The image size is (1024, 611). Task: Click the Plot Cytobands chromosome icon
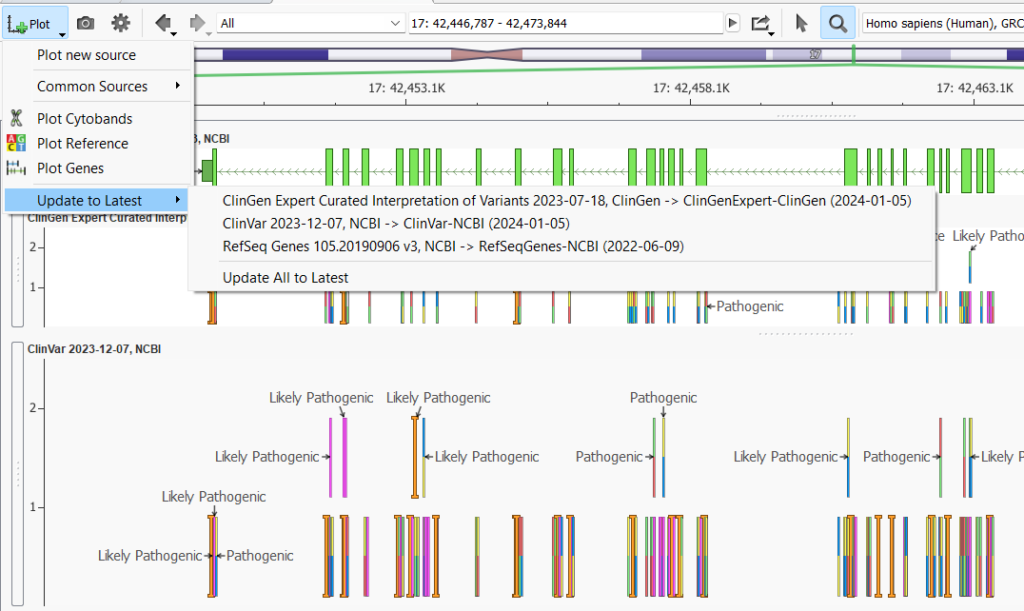click(x=16, y=118)
